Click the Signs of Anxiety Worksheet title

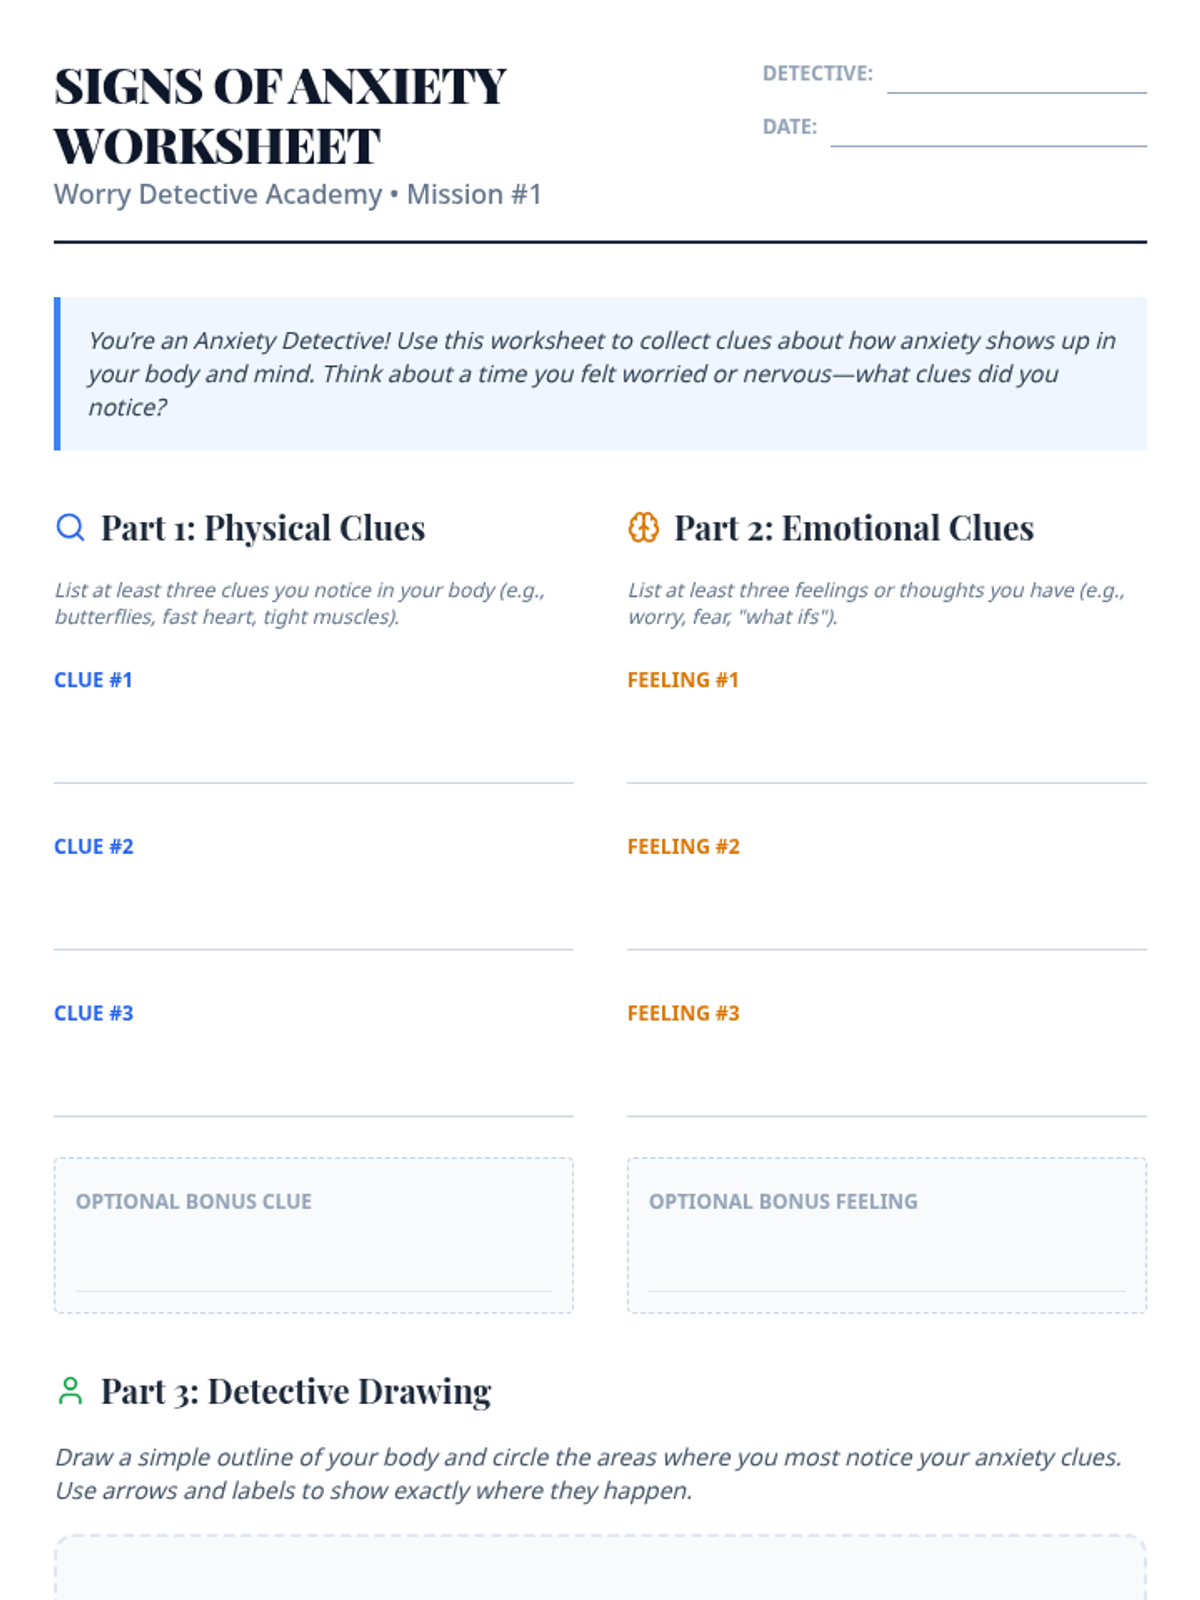pos(280,116)
